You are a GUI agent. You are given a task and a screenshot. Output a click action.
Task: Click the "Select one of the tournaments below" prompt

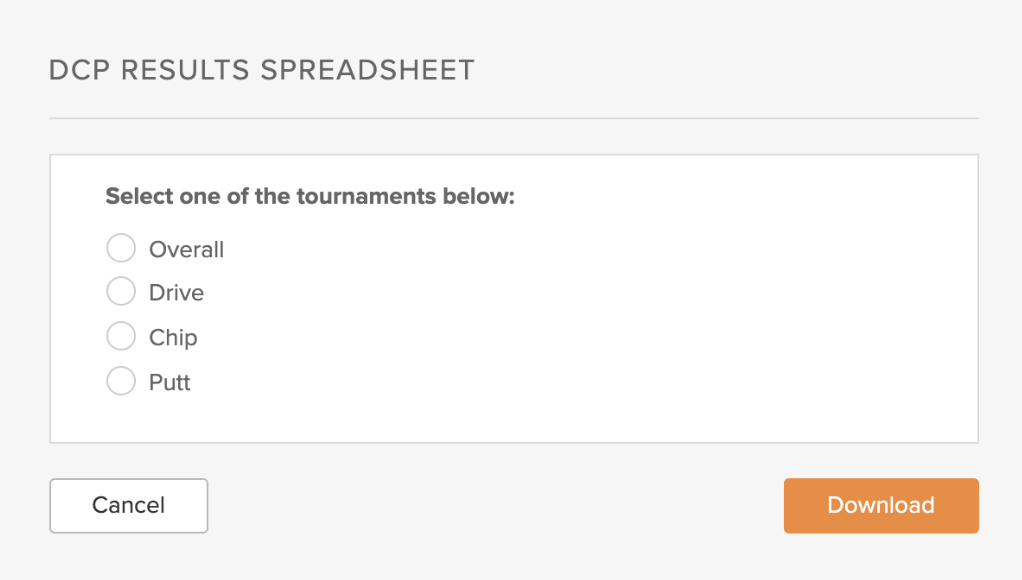pos(310,196)
